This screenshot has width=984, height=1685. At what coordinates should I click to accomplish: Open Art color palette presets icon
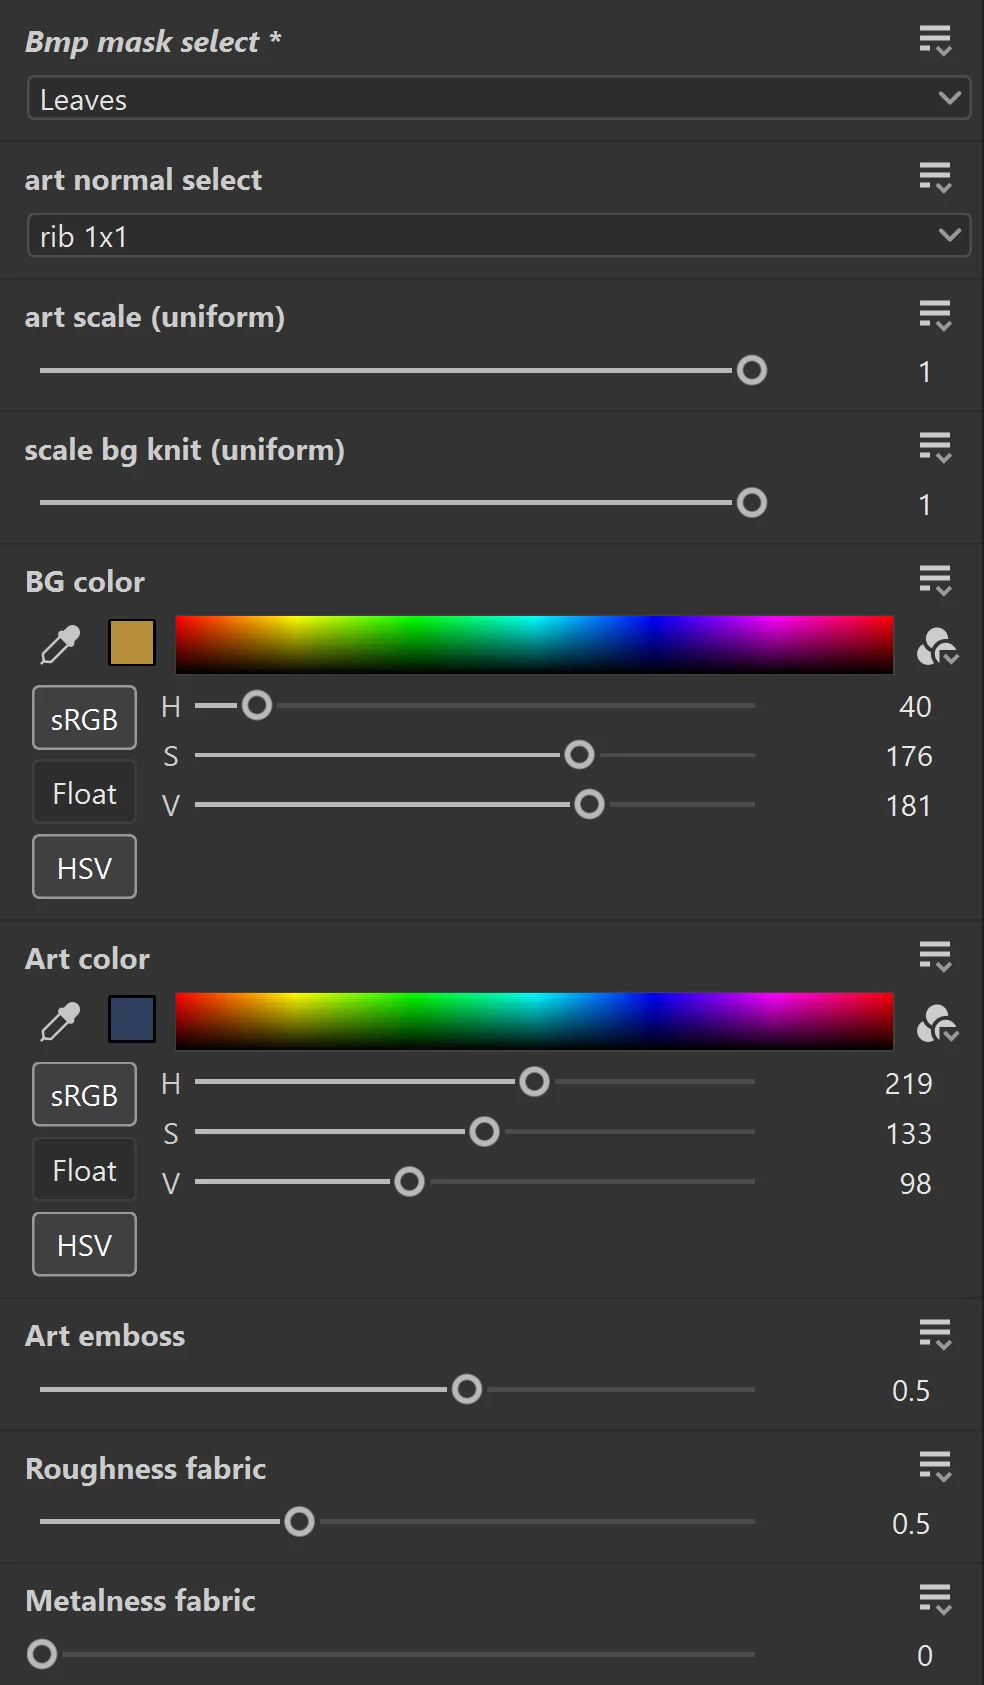click(937, 1024)
